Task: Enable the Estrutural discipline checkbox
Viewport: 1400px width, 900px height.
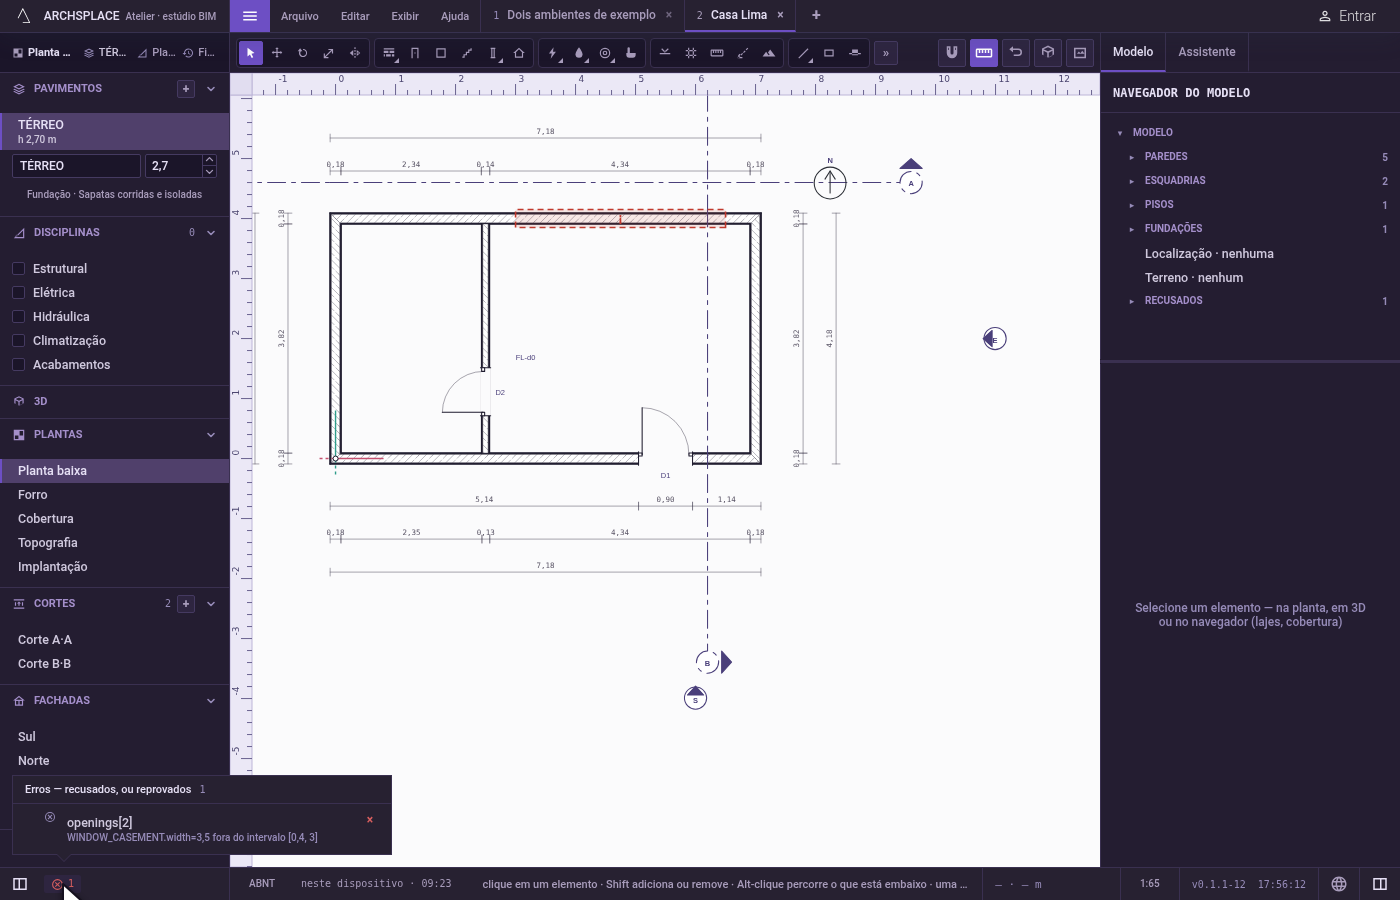Action: tap(18, 269)
